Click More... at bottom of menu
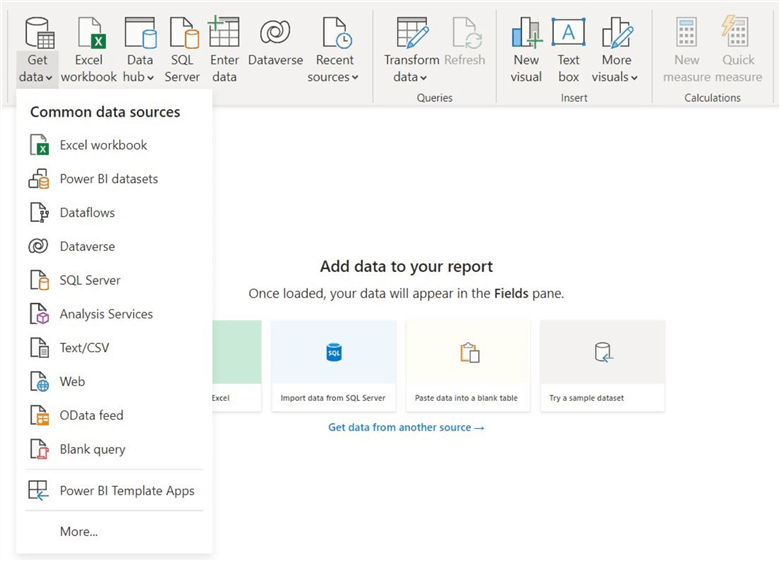This screenshot has width=780, height=561. pos(79,532)
